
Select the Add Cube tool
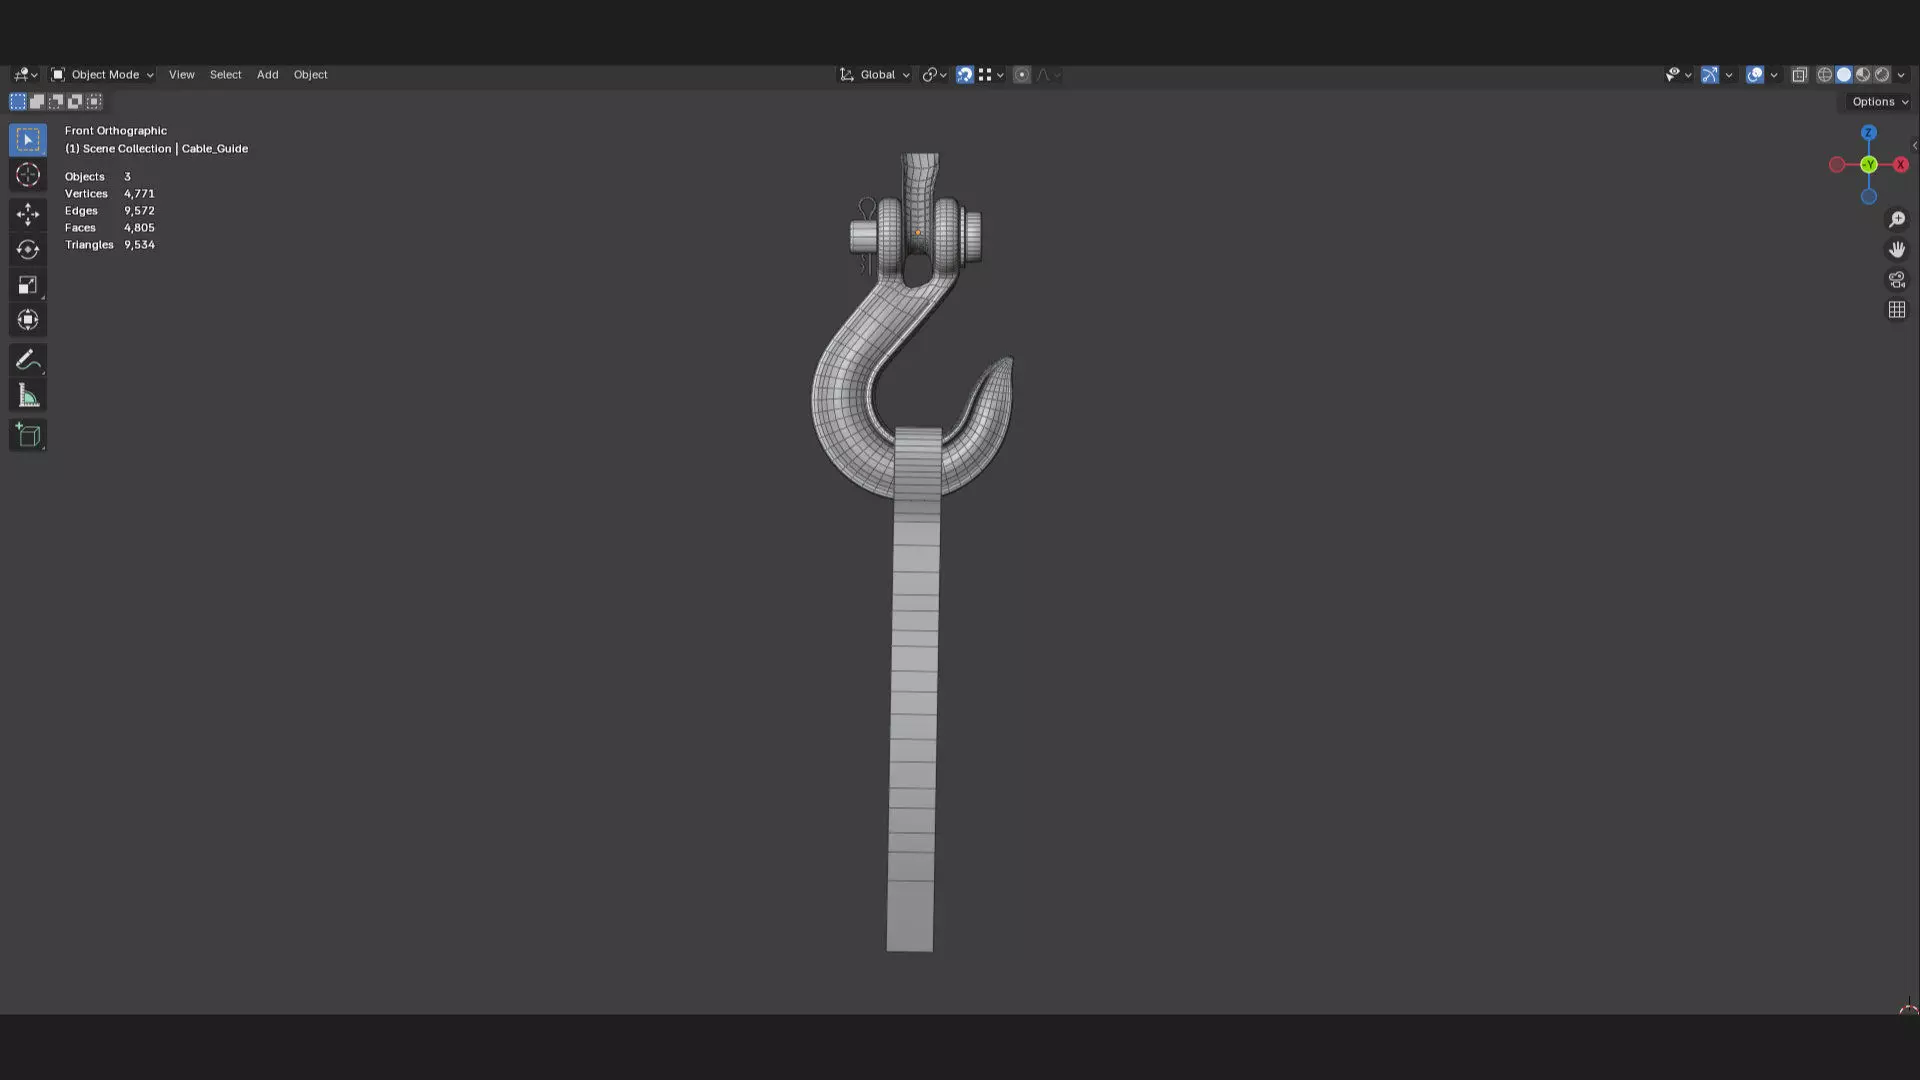coord(28,435)
